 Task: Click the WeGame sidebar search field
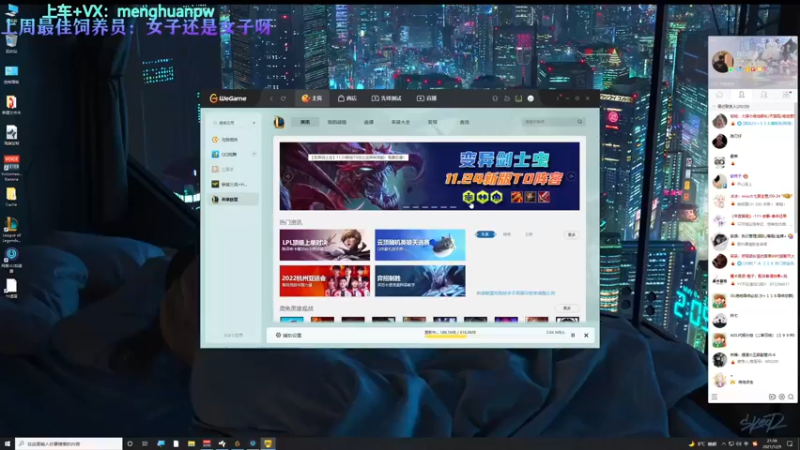pyautogui.click(x=231, y=123)
